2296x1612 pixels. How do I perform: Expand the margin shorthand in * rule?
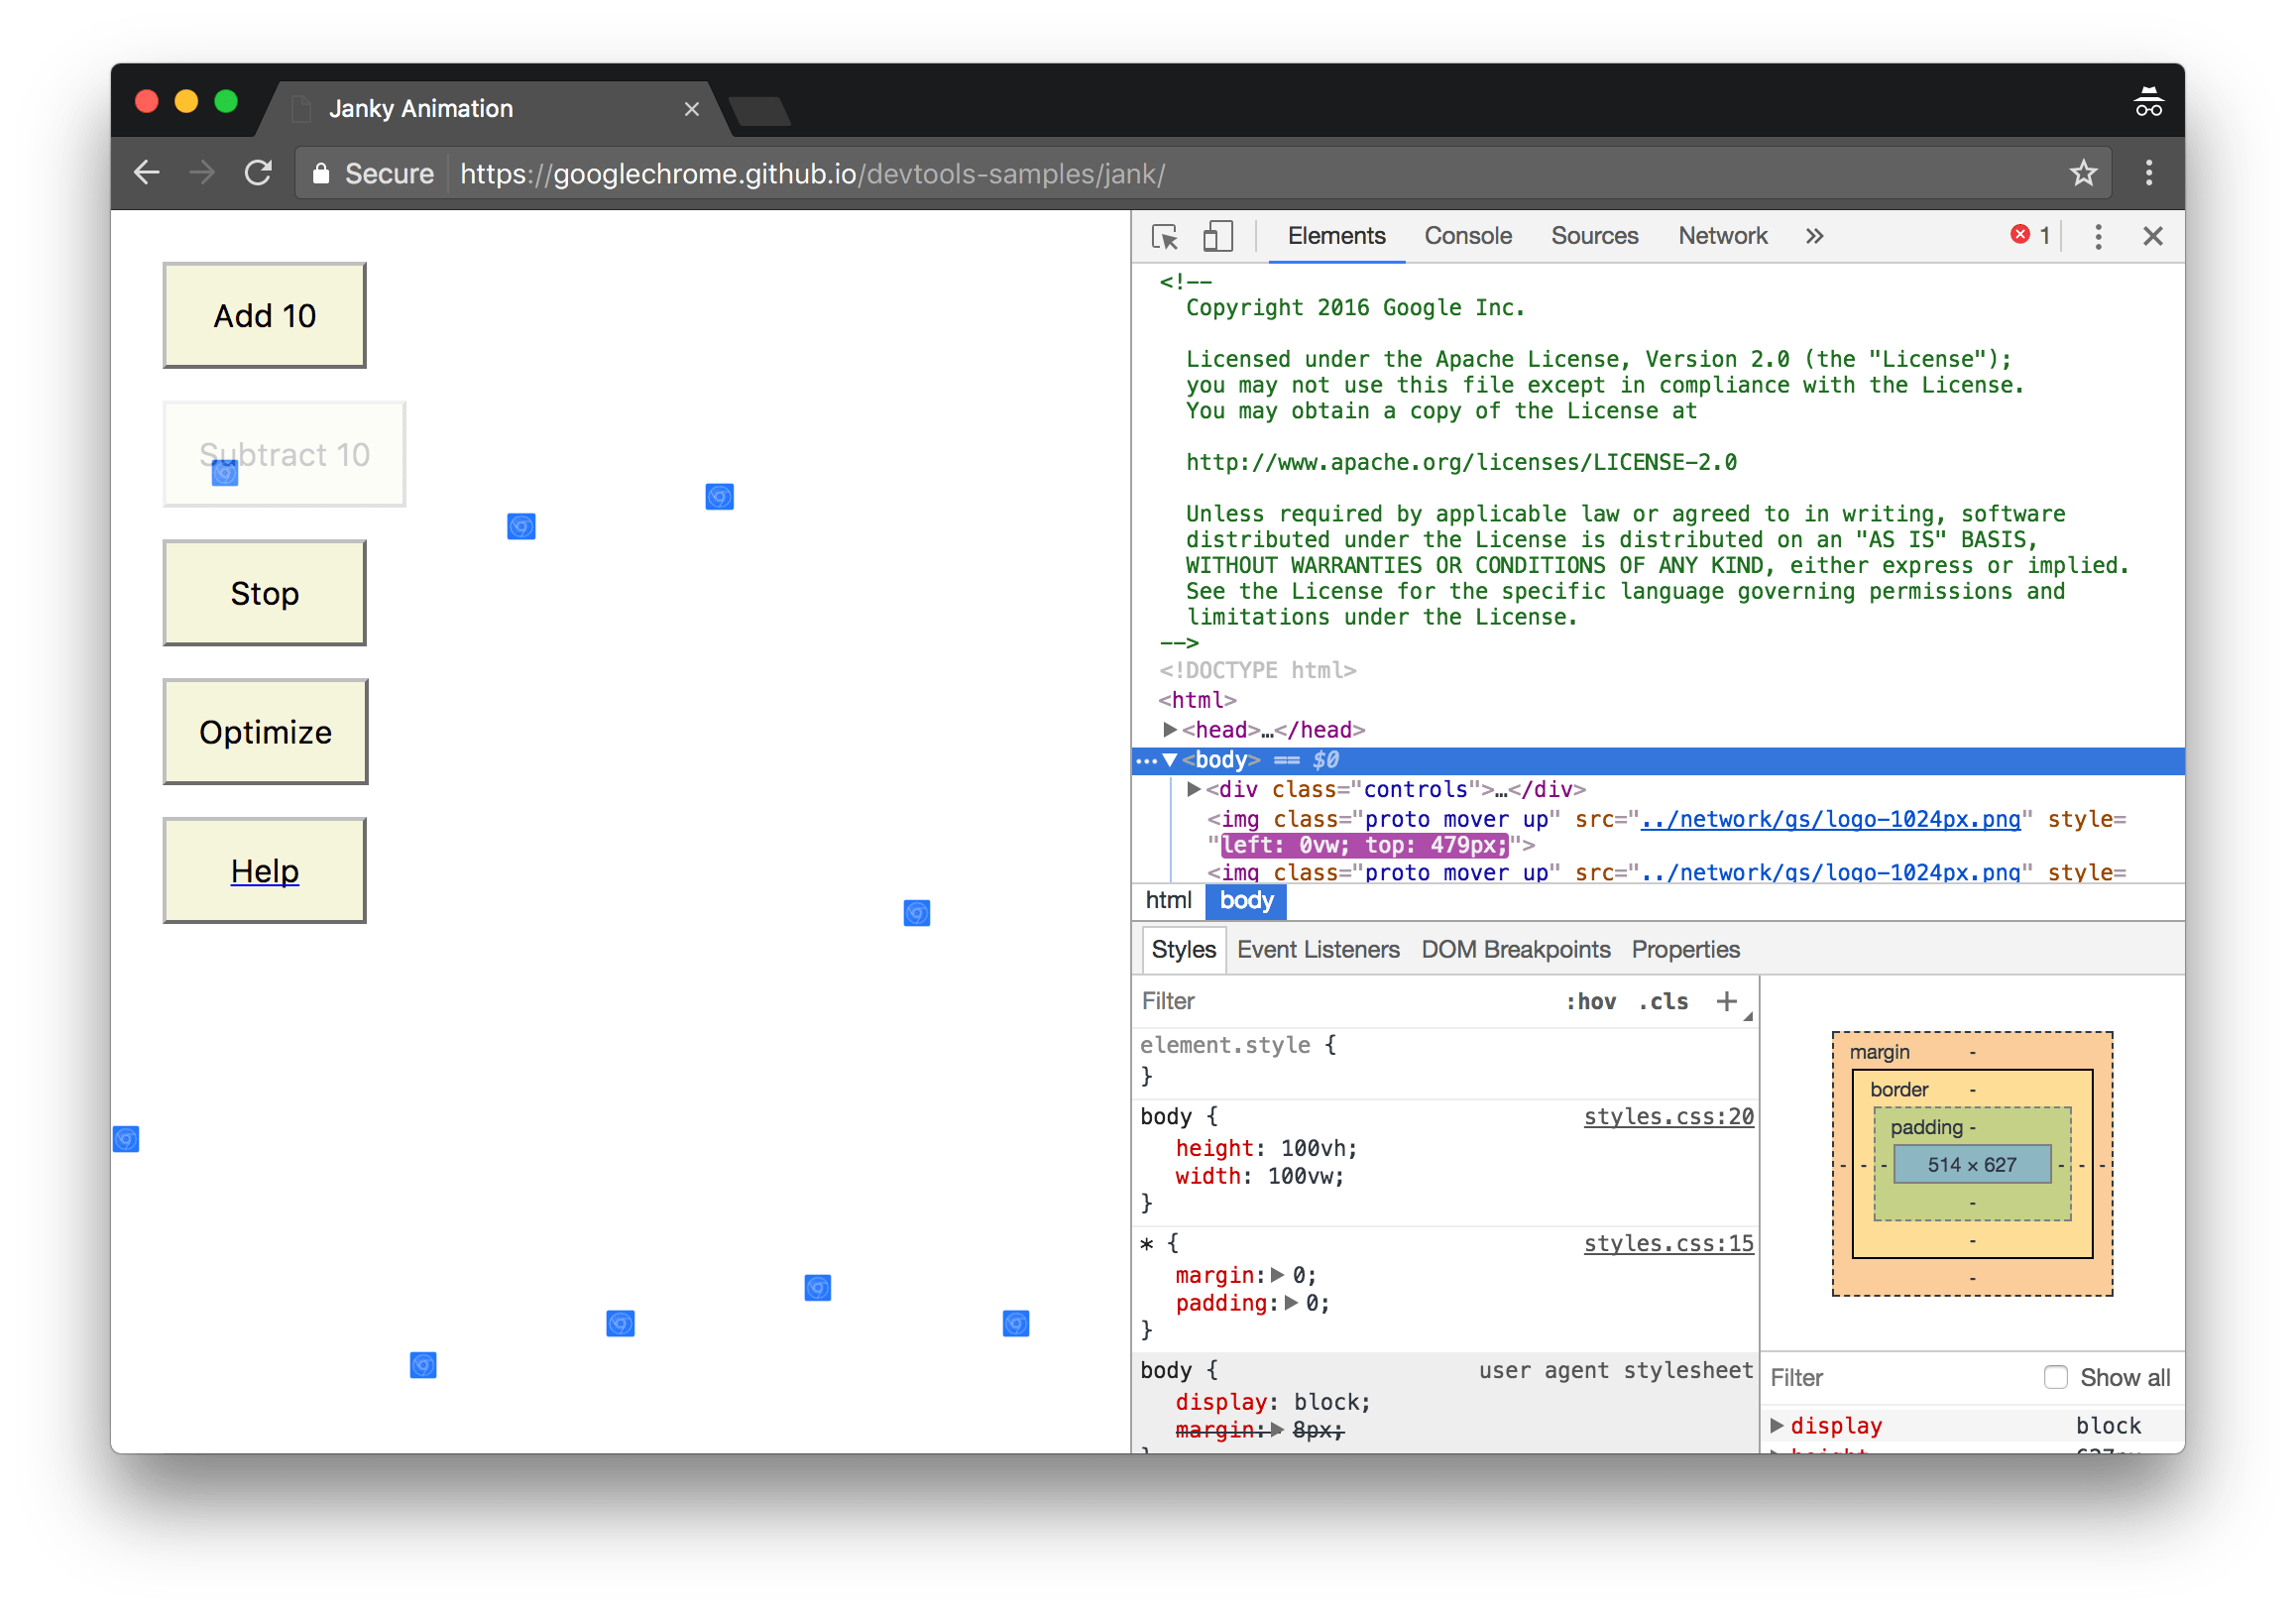click(1277, 1276)
